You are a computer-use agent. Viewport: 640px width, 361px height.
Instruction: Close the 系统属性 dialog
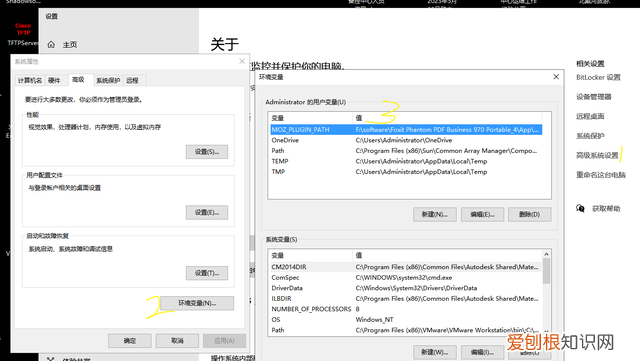[x=242, y=61]
